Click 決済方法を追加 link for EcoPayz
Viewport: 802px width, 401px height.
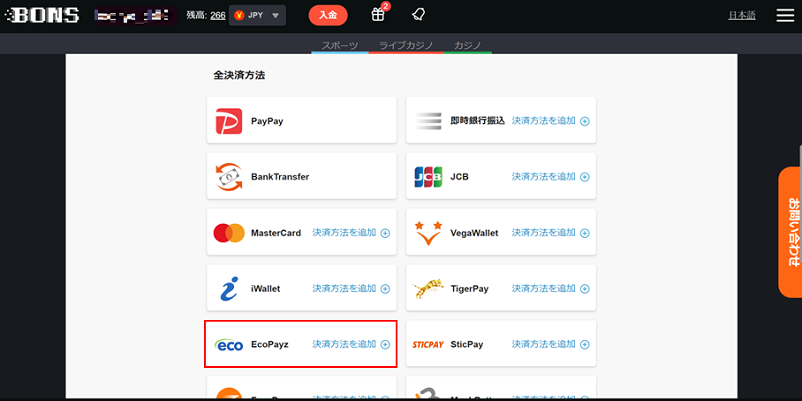[344, 344]
